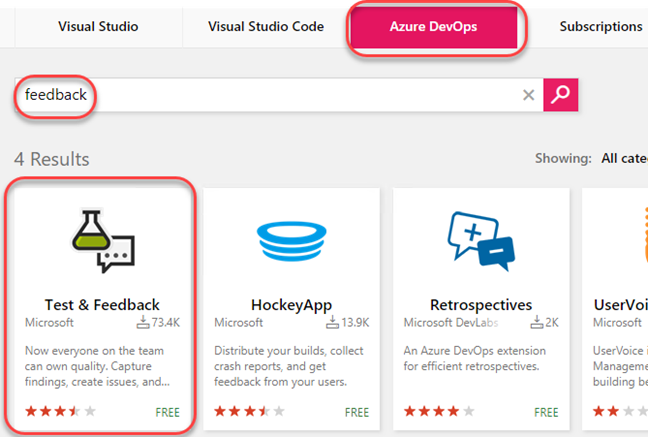Open the partially visible UserVoice card

[615, 309]
